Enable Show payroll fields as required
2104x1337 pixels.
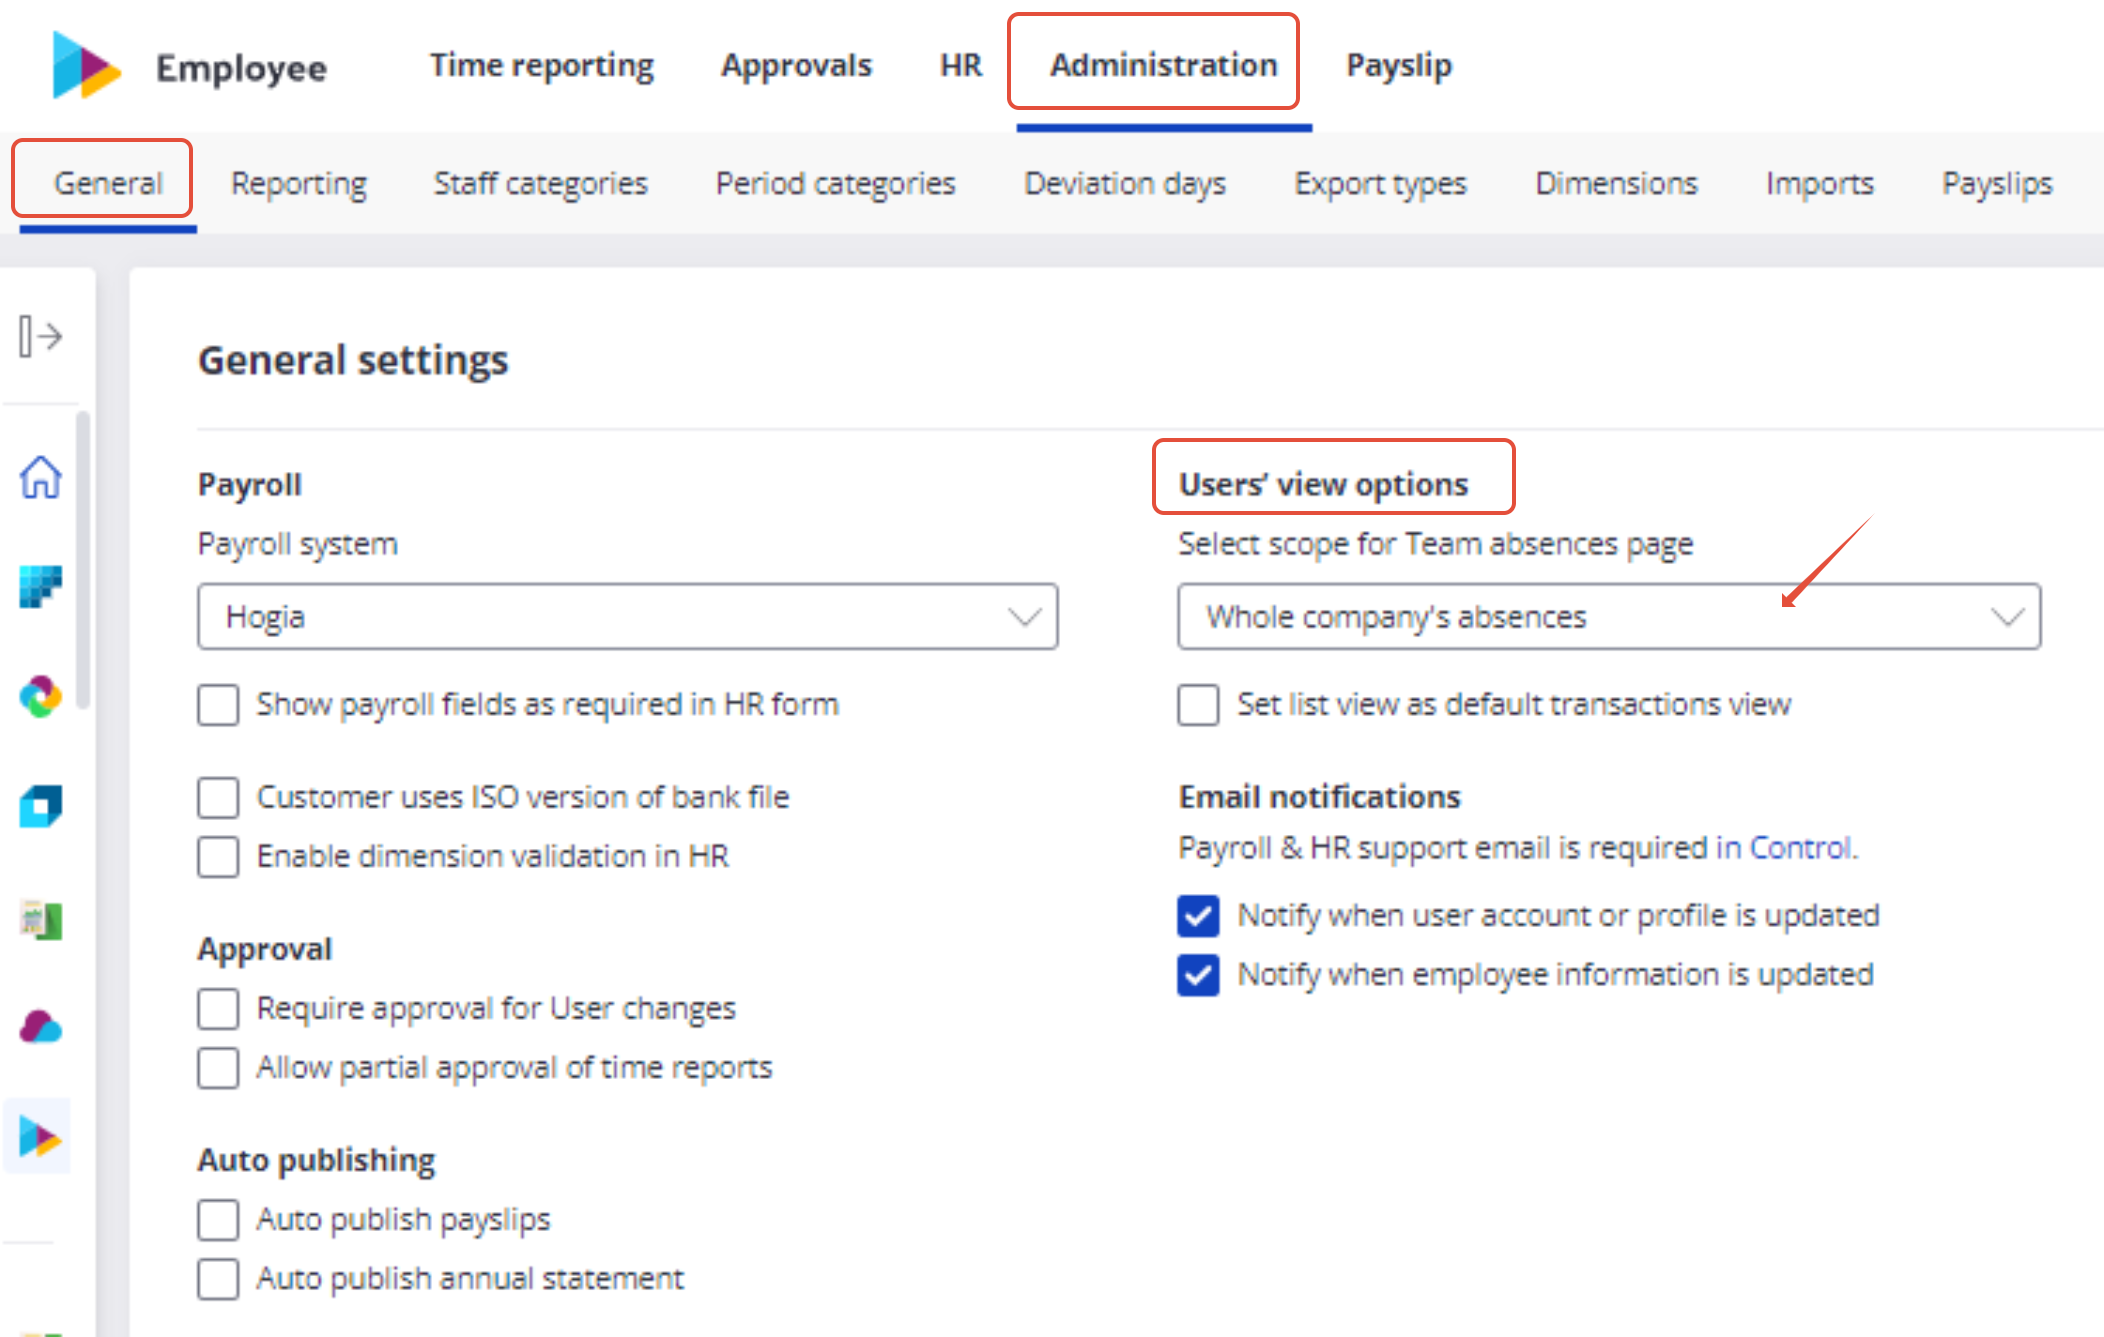pos(218,705)
